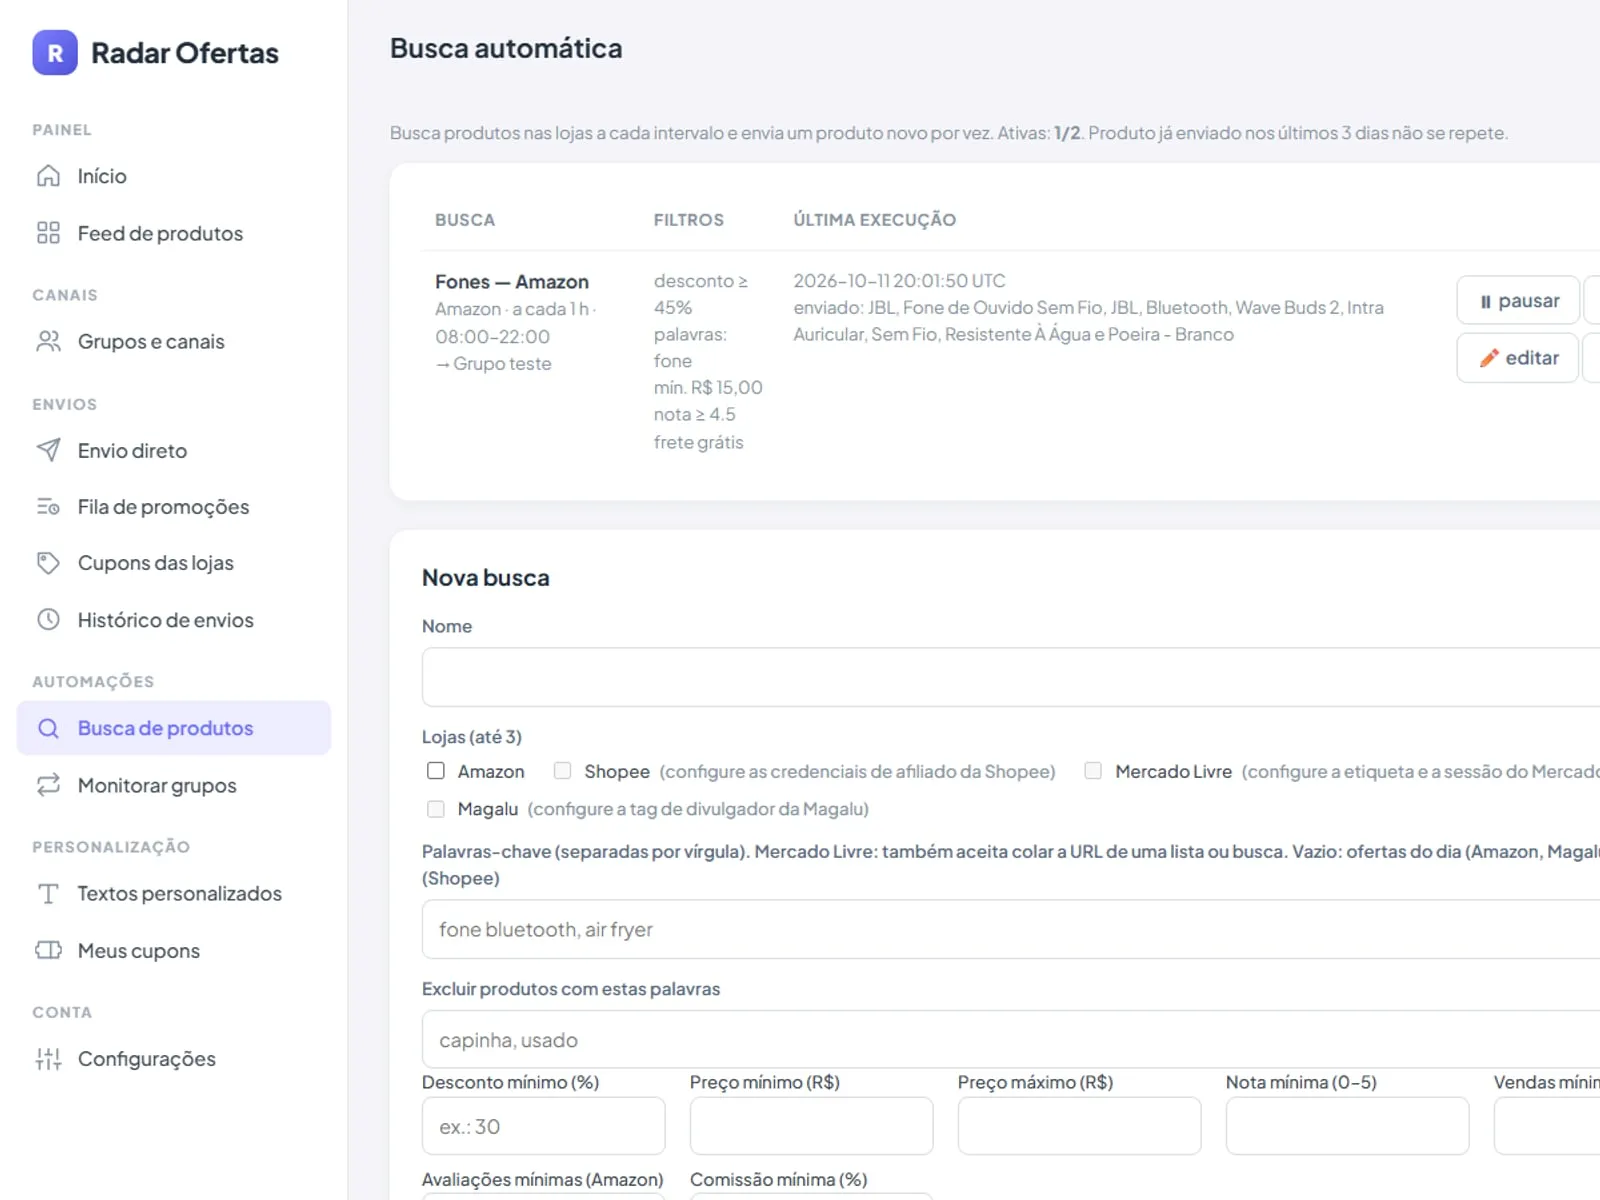The image size is (1600, 1200).
Task: Open Feed de produtos menu item
Action: click(174, 233)
